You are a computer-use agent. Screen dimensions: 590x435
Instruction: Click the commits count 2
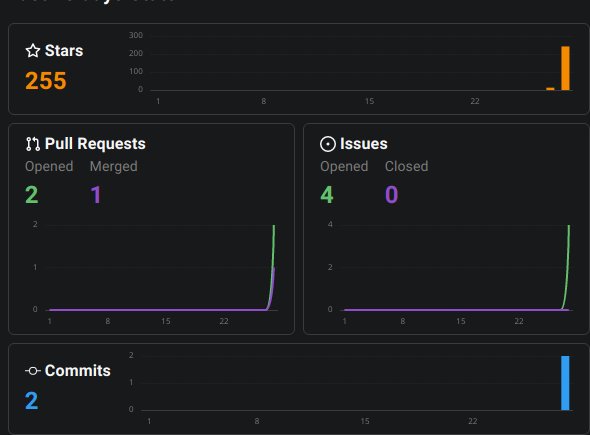click(x=32, y=401)
